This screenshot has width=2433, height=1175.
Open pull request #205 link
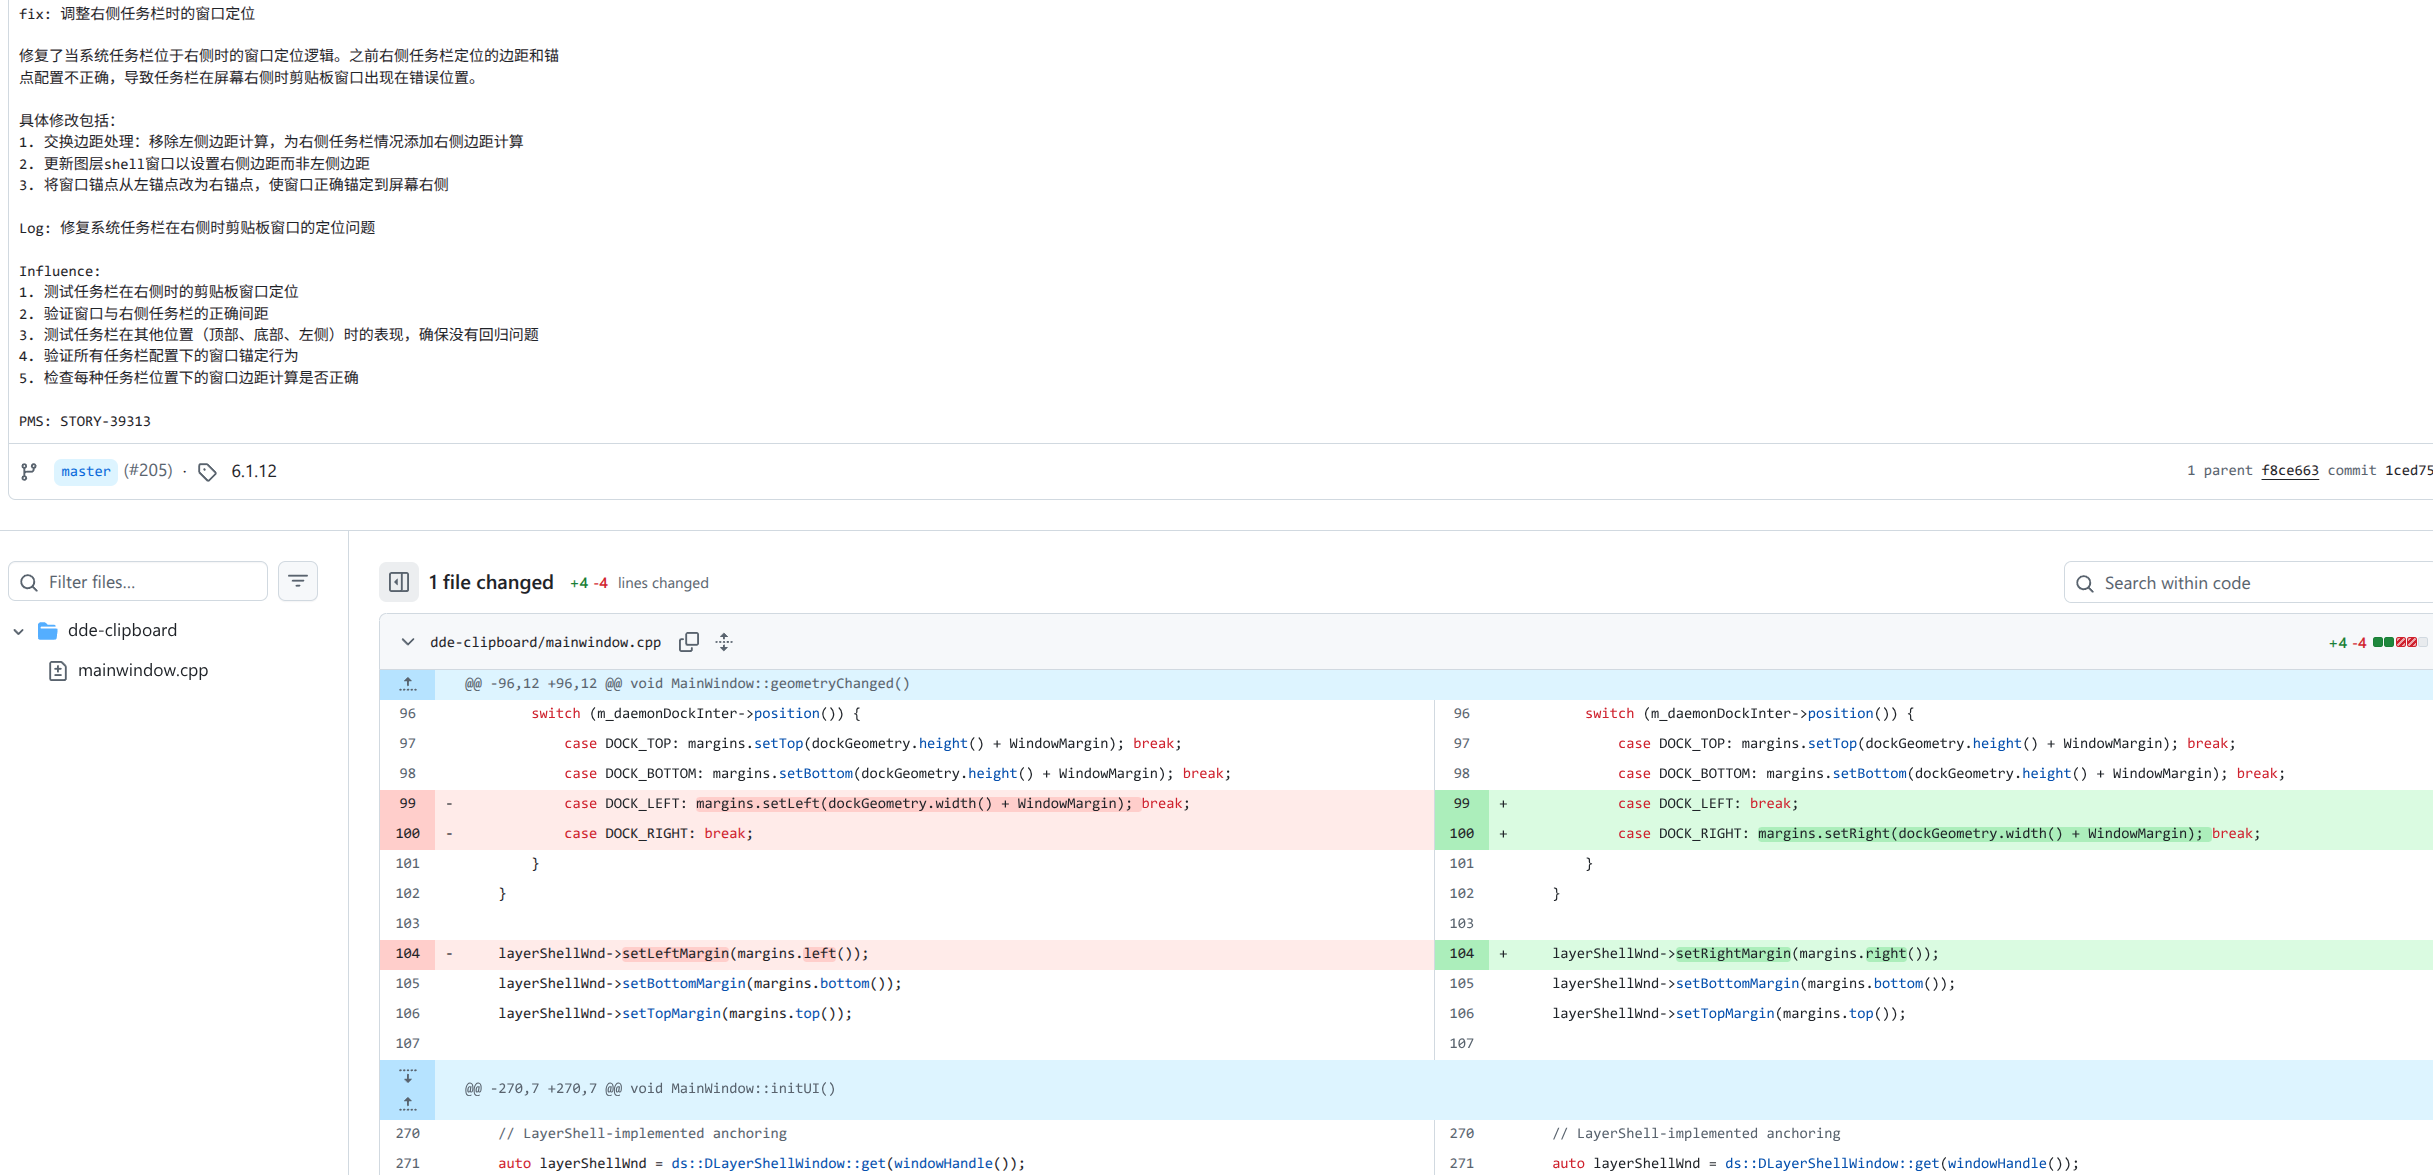148,470
